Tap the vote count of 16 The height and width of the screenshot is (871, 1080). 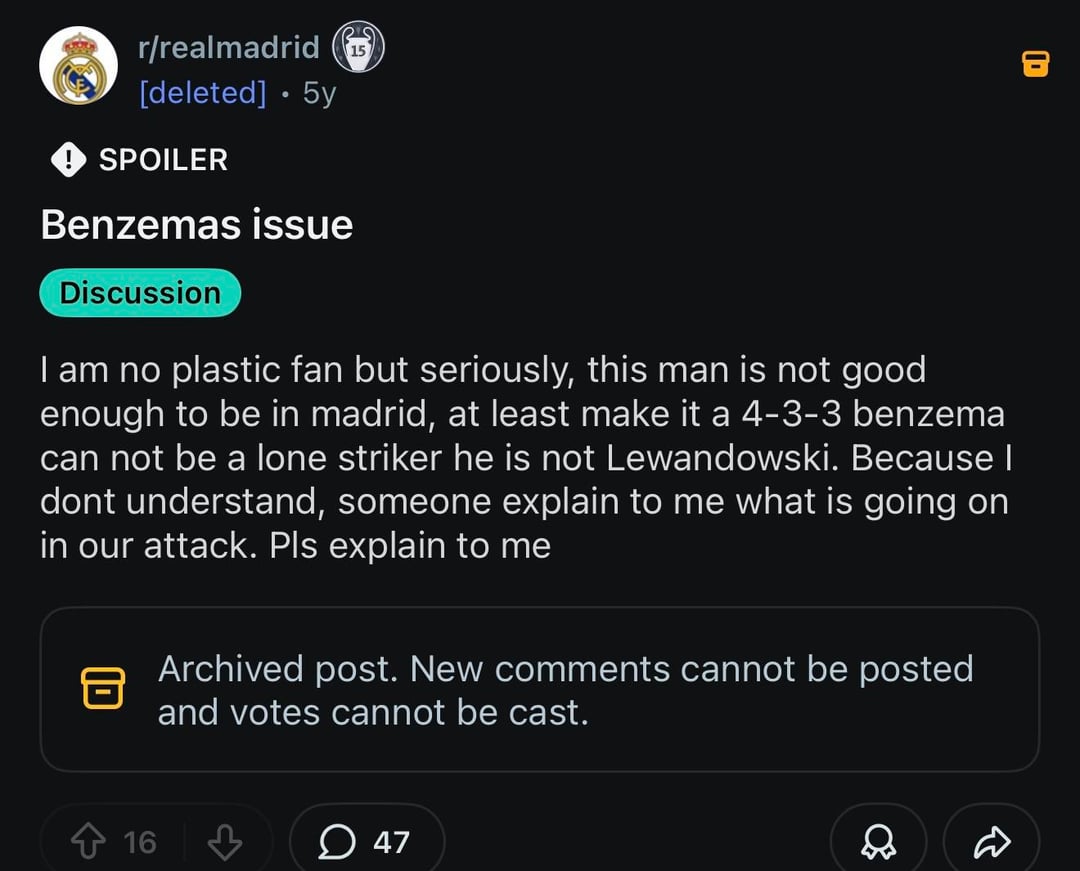pos(140,842)
